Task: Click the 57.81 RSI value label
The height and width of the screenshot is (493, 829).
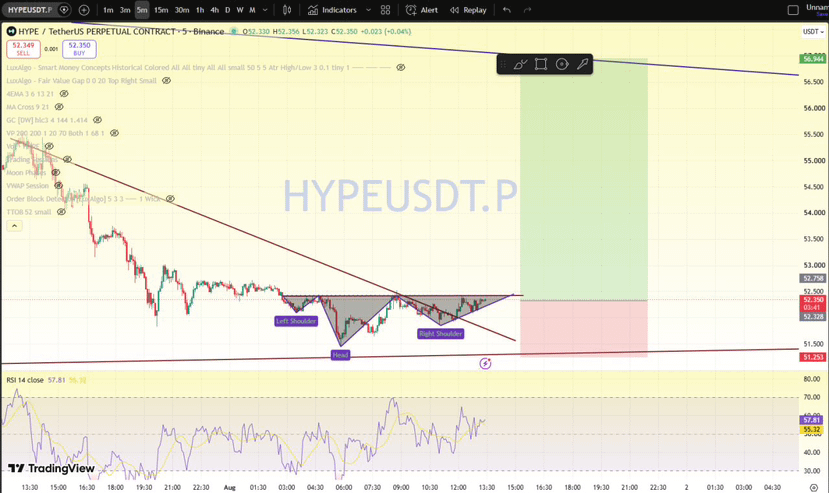Action: click(812, 420)
